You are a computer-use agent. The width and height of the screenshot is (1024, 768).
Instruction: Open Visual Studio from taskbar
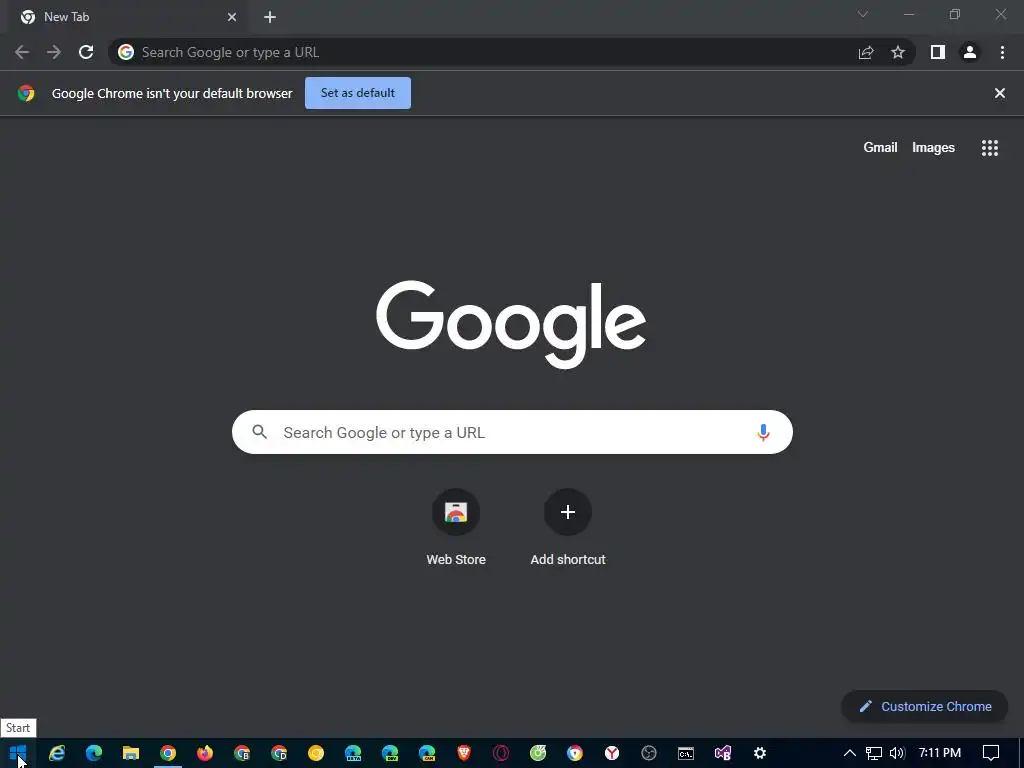coord(723,753)
